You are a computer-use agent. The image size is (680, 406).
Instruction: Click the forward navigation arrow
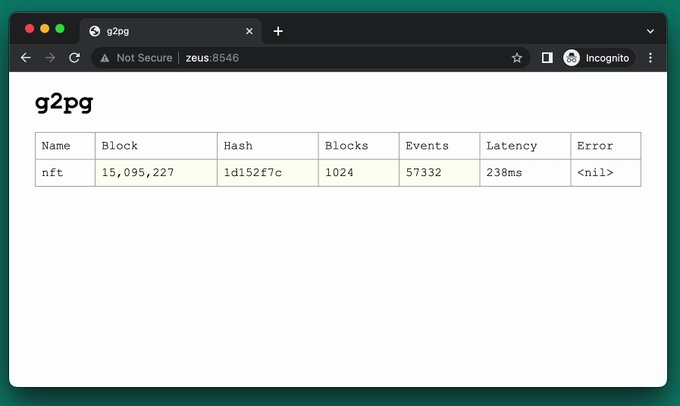pyautogui.click(x=50, y=58)
